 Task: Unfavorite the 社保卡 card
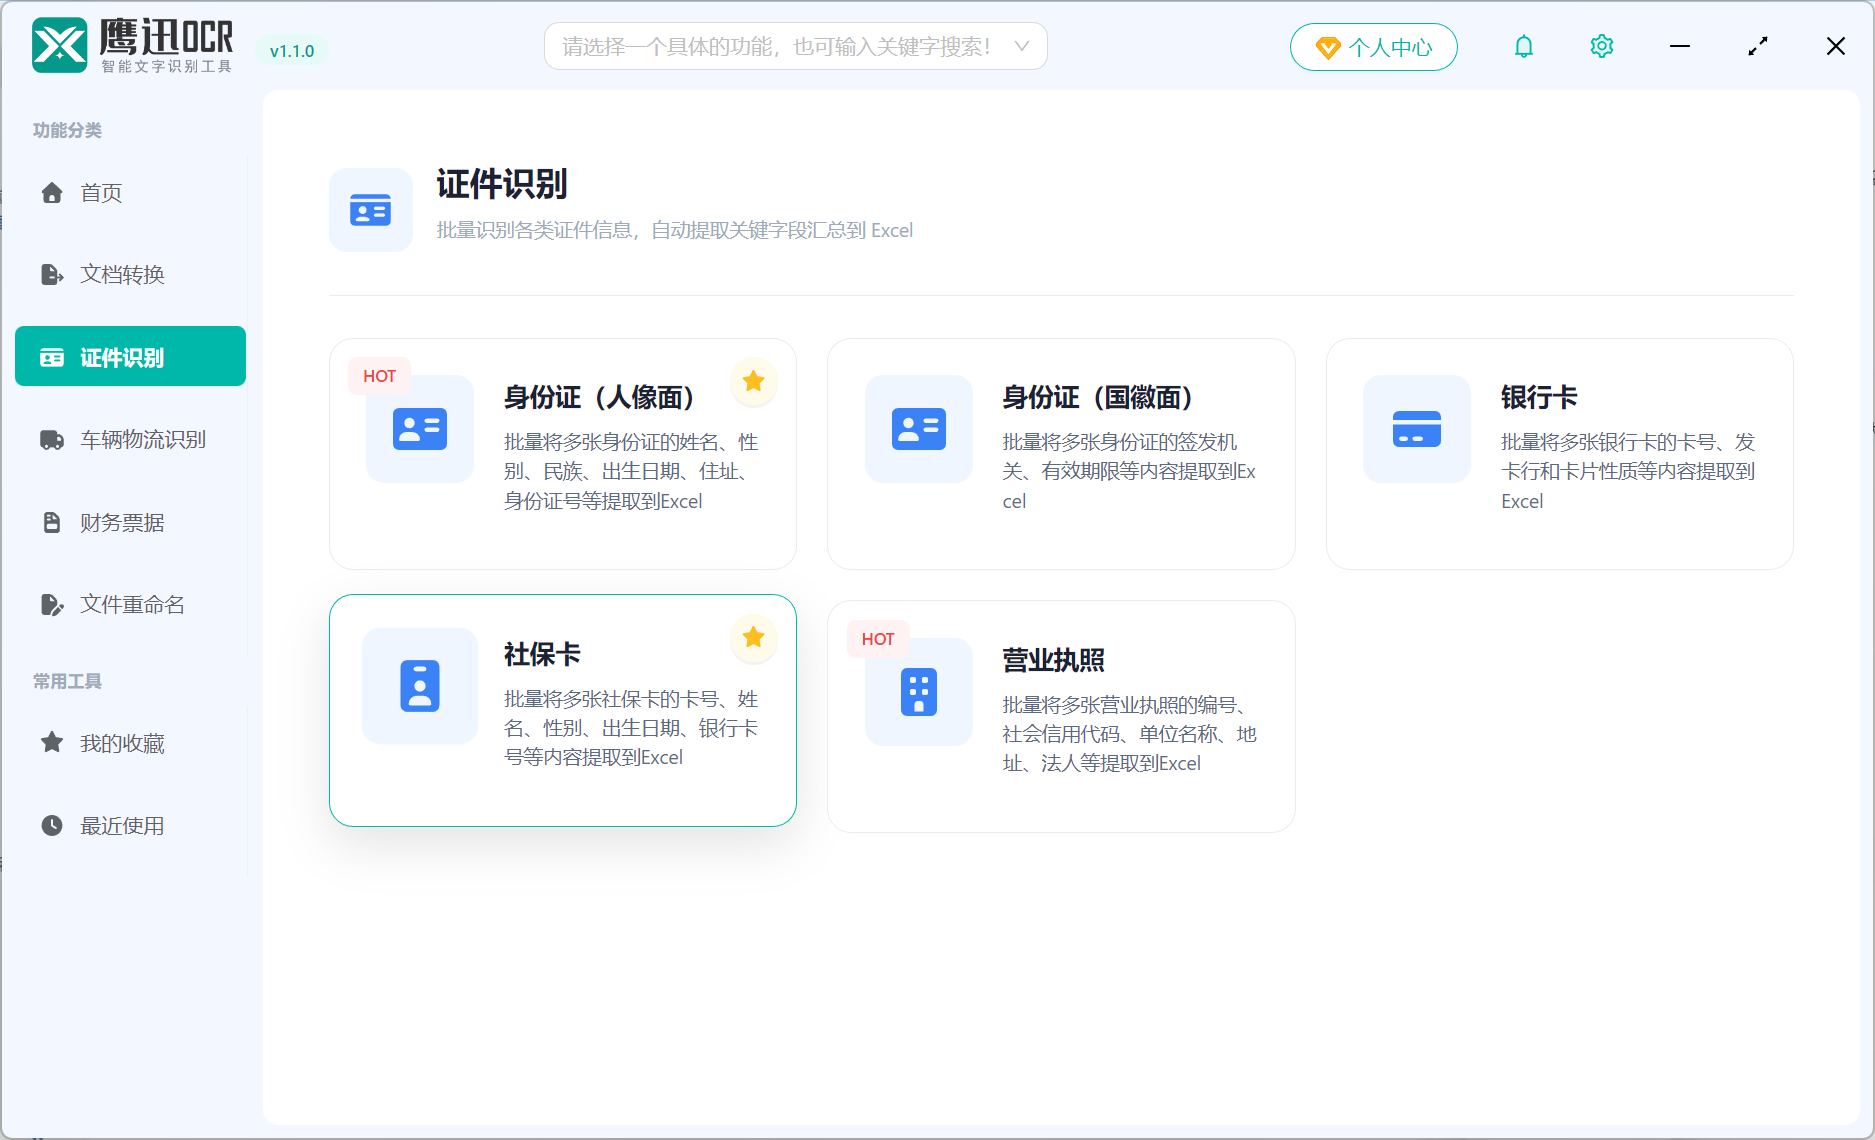click(x=753, y=638)
